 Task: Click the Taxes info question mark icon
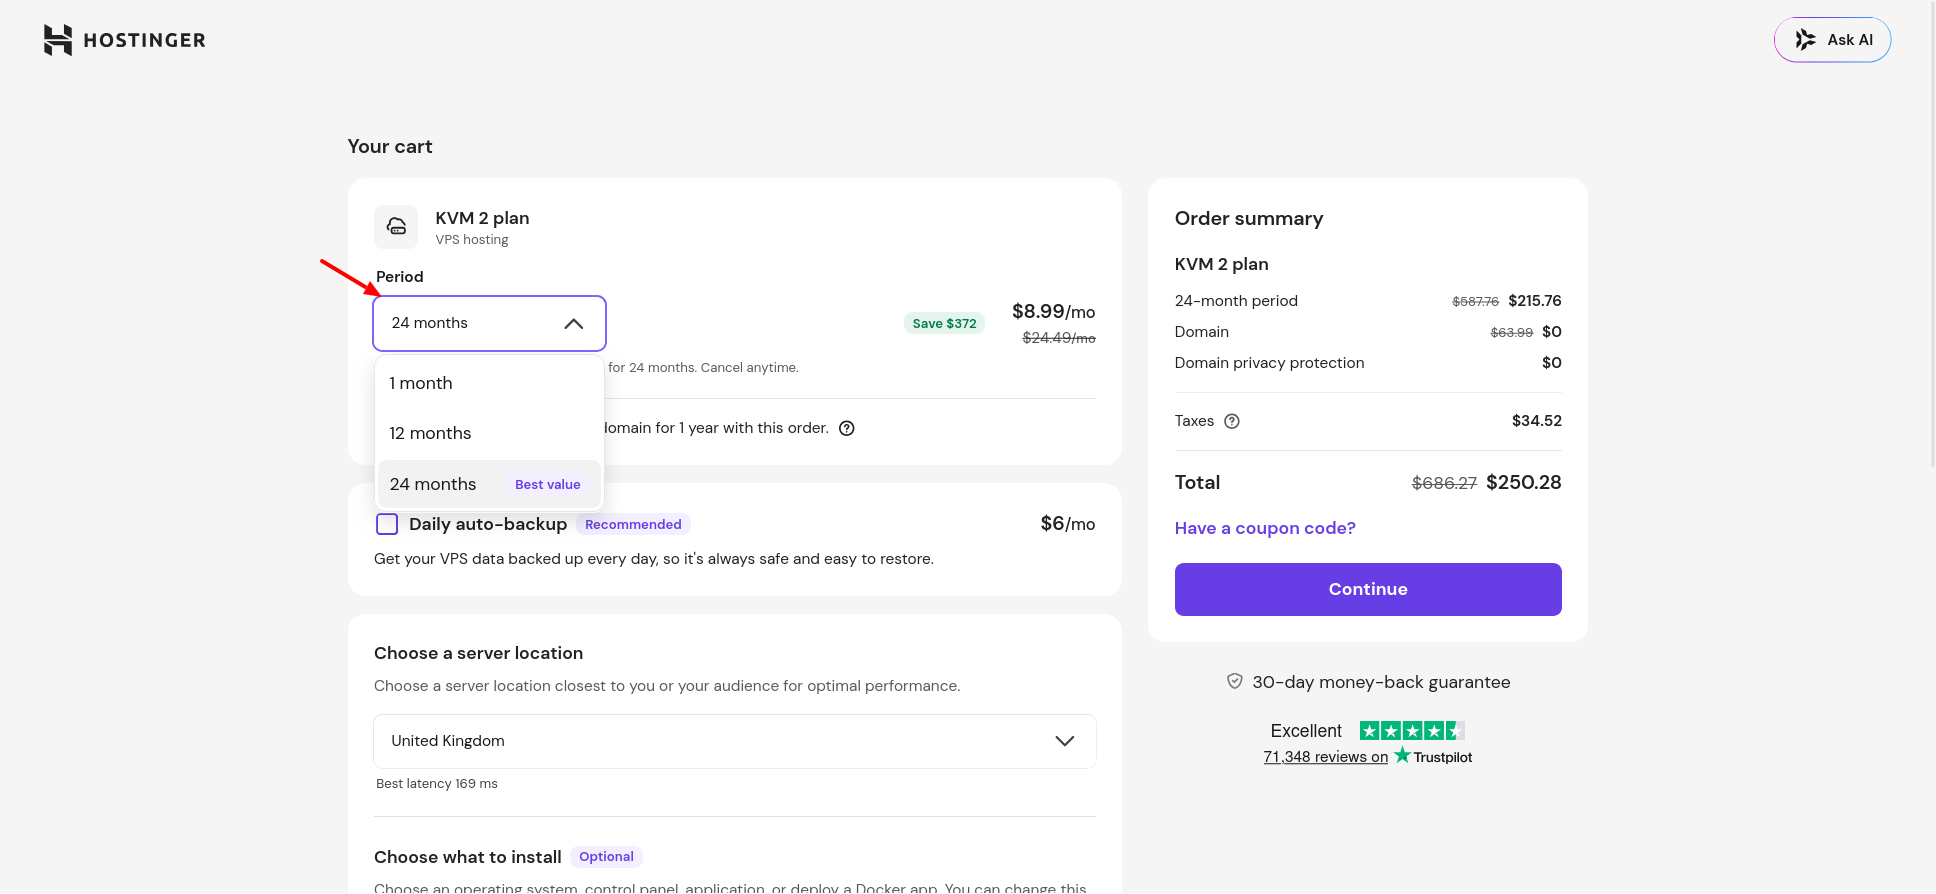(x=1232, y=421)
